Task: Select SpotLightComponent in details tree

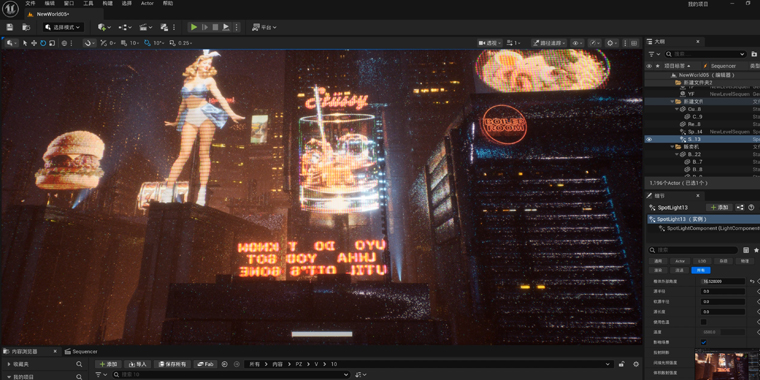Action: (x=710, y=228)
